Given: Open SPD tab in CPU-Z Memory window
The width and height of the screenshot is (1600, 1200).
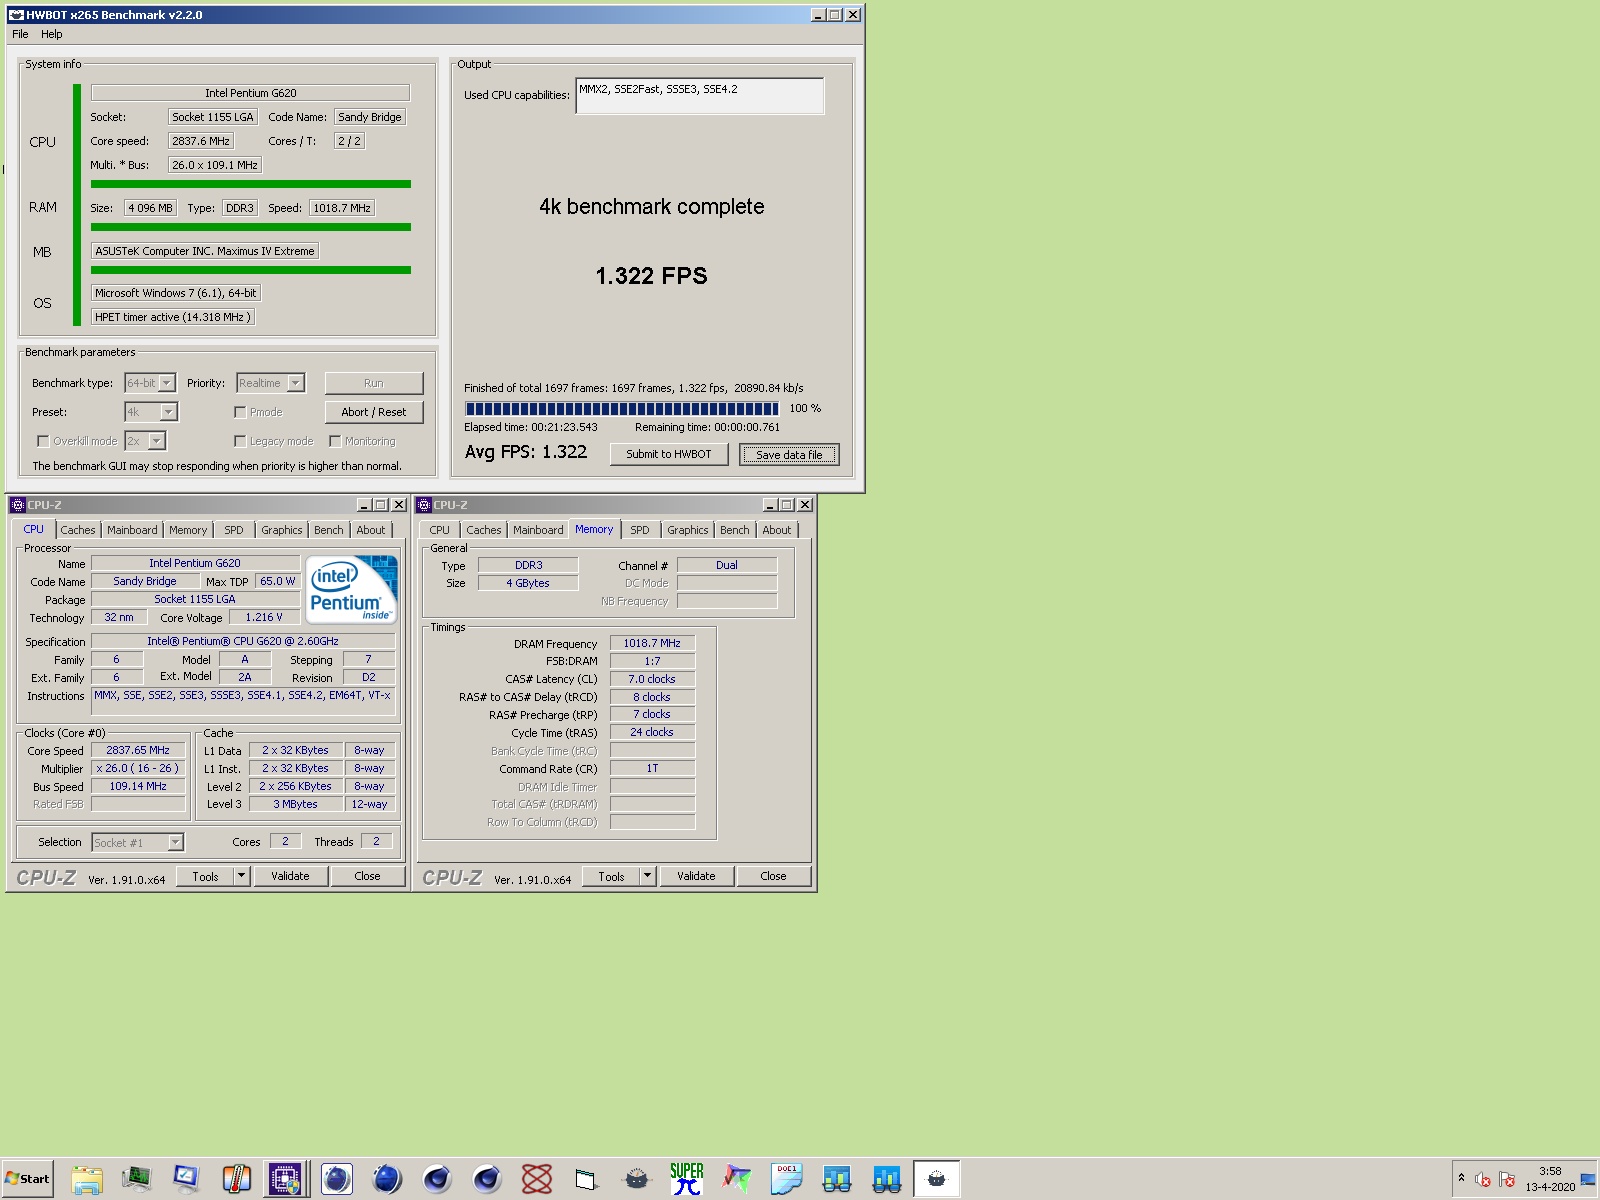Looking at the screenshot, I should [x=640, y=530].
